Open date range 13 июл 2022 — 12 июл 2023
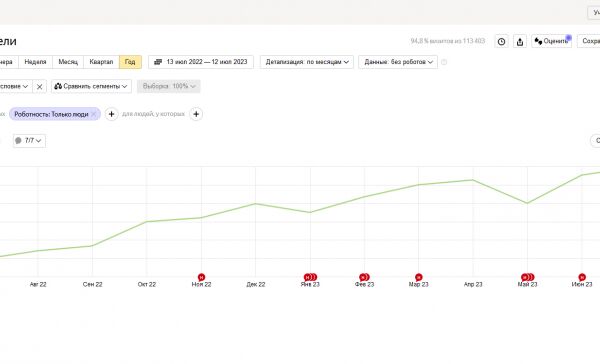Viewport: 600px width, 364px height. click(201, 62)
